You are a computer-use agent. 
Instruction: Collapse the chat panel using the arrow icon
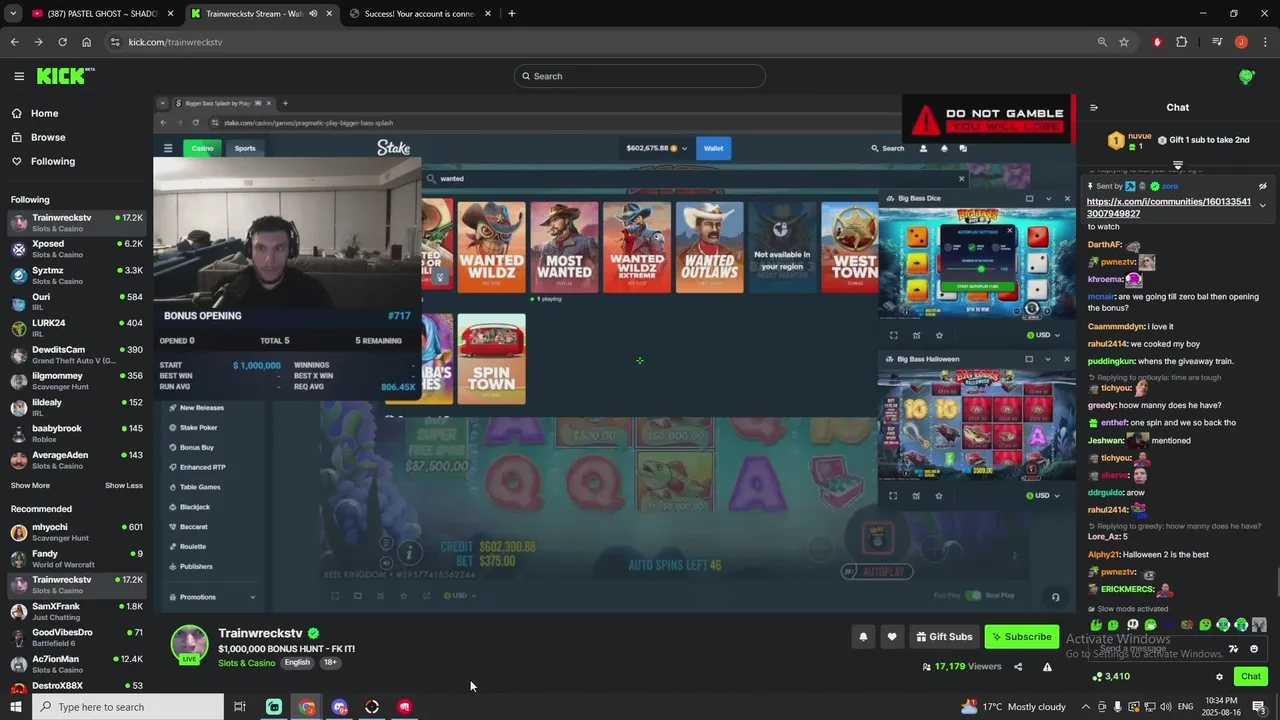coord(1093,107)
